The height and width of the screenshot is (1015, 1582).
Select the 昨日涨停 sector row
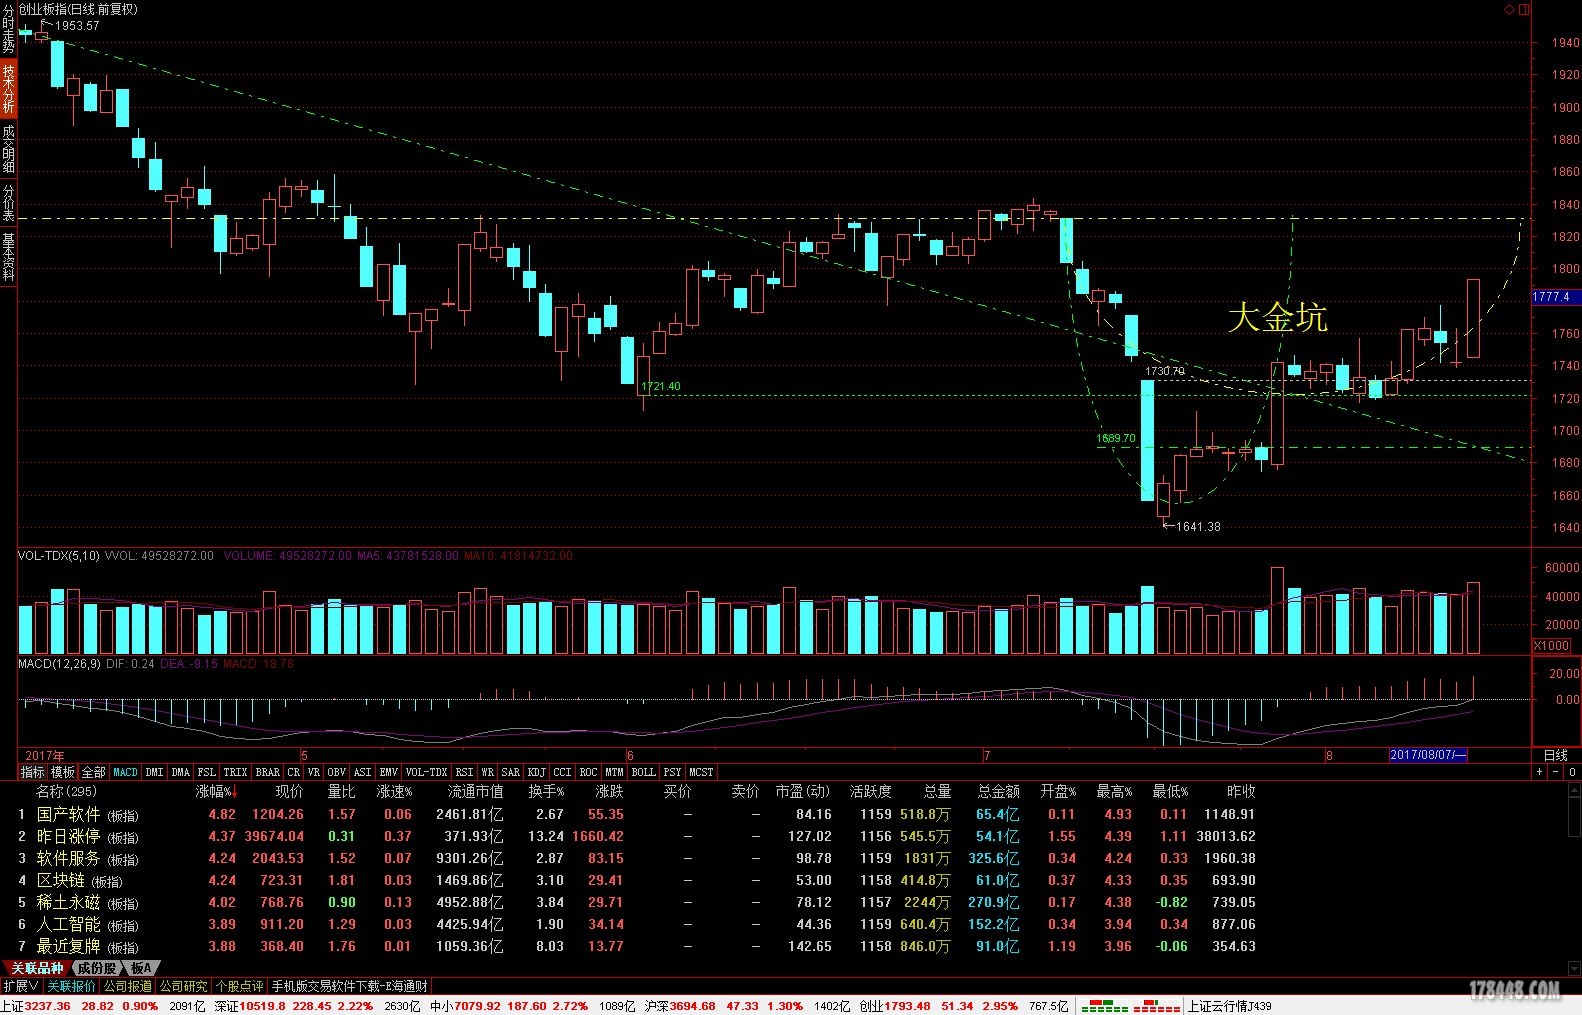(x=640, y=836)
